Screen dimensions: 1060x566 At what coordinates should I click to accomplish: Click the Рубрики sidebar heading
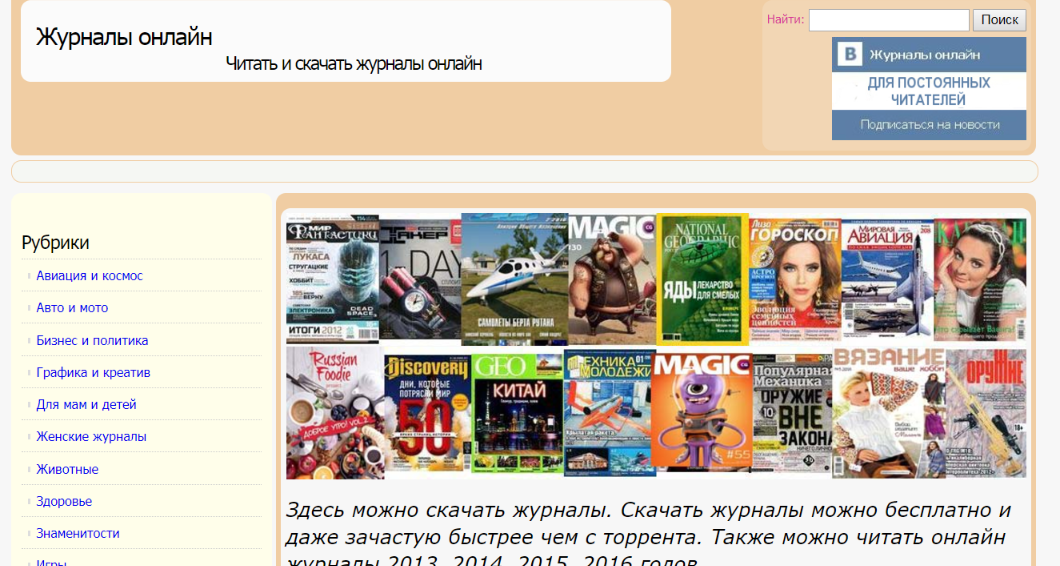[55, 243]
